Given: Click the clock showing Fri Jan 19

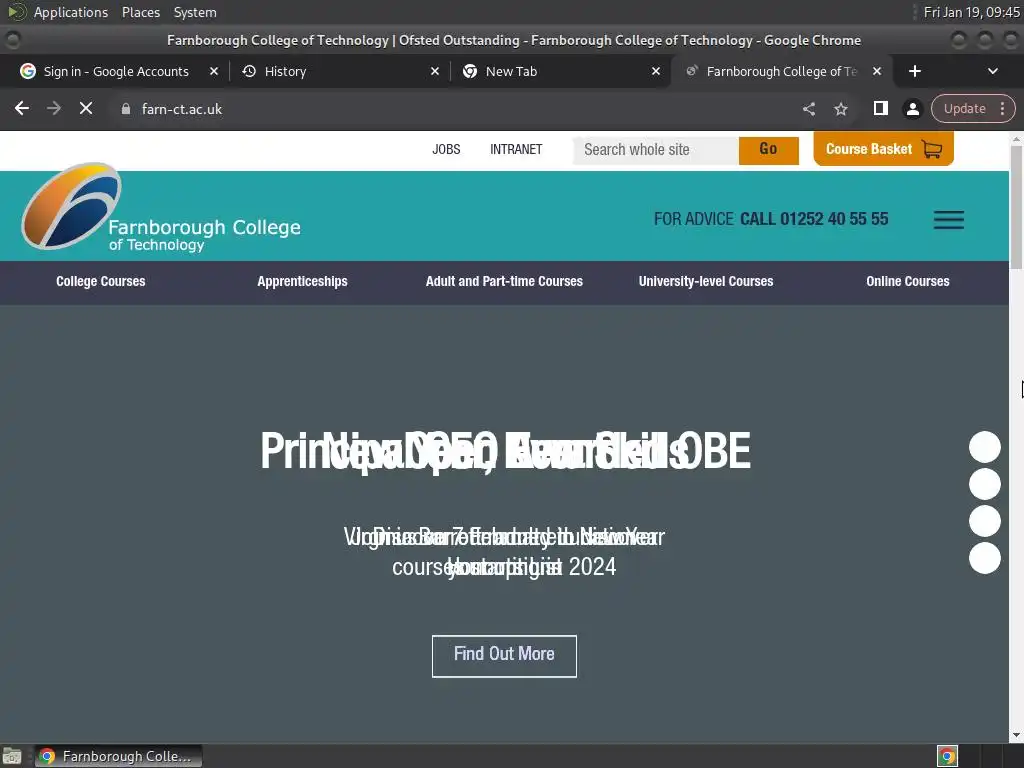Looking at the screenshot, I should pos(971,12).
